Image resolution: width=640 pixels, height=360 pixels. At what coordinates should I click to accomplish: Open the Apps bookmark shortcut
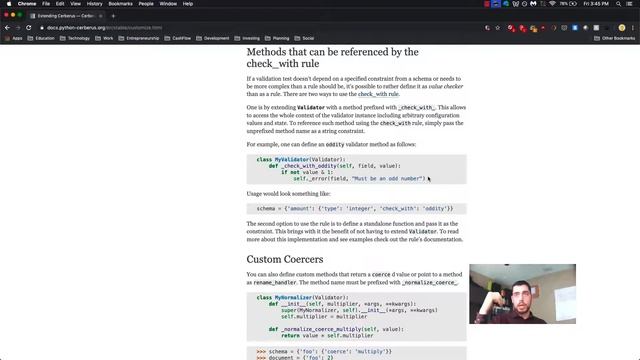pyautogui.click(x=14, y=38)
